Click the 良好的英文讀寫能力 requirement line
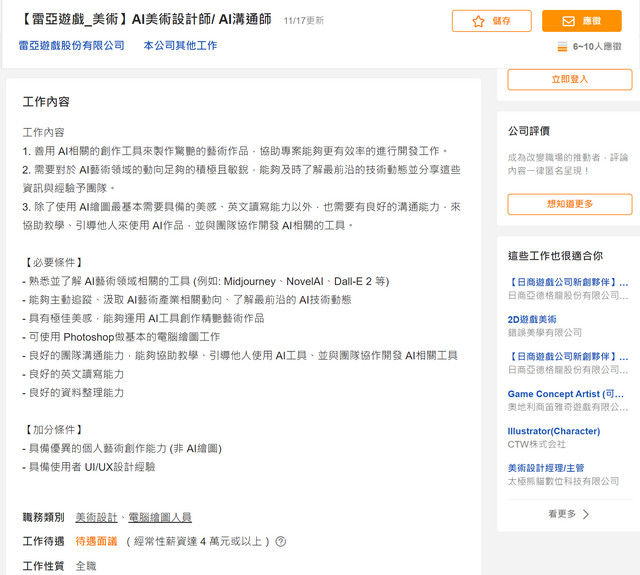 click(73, 374)
